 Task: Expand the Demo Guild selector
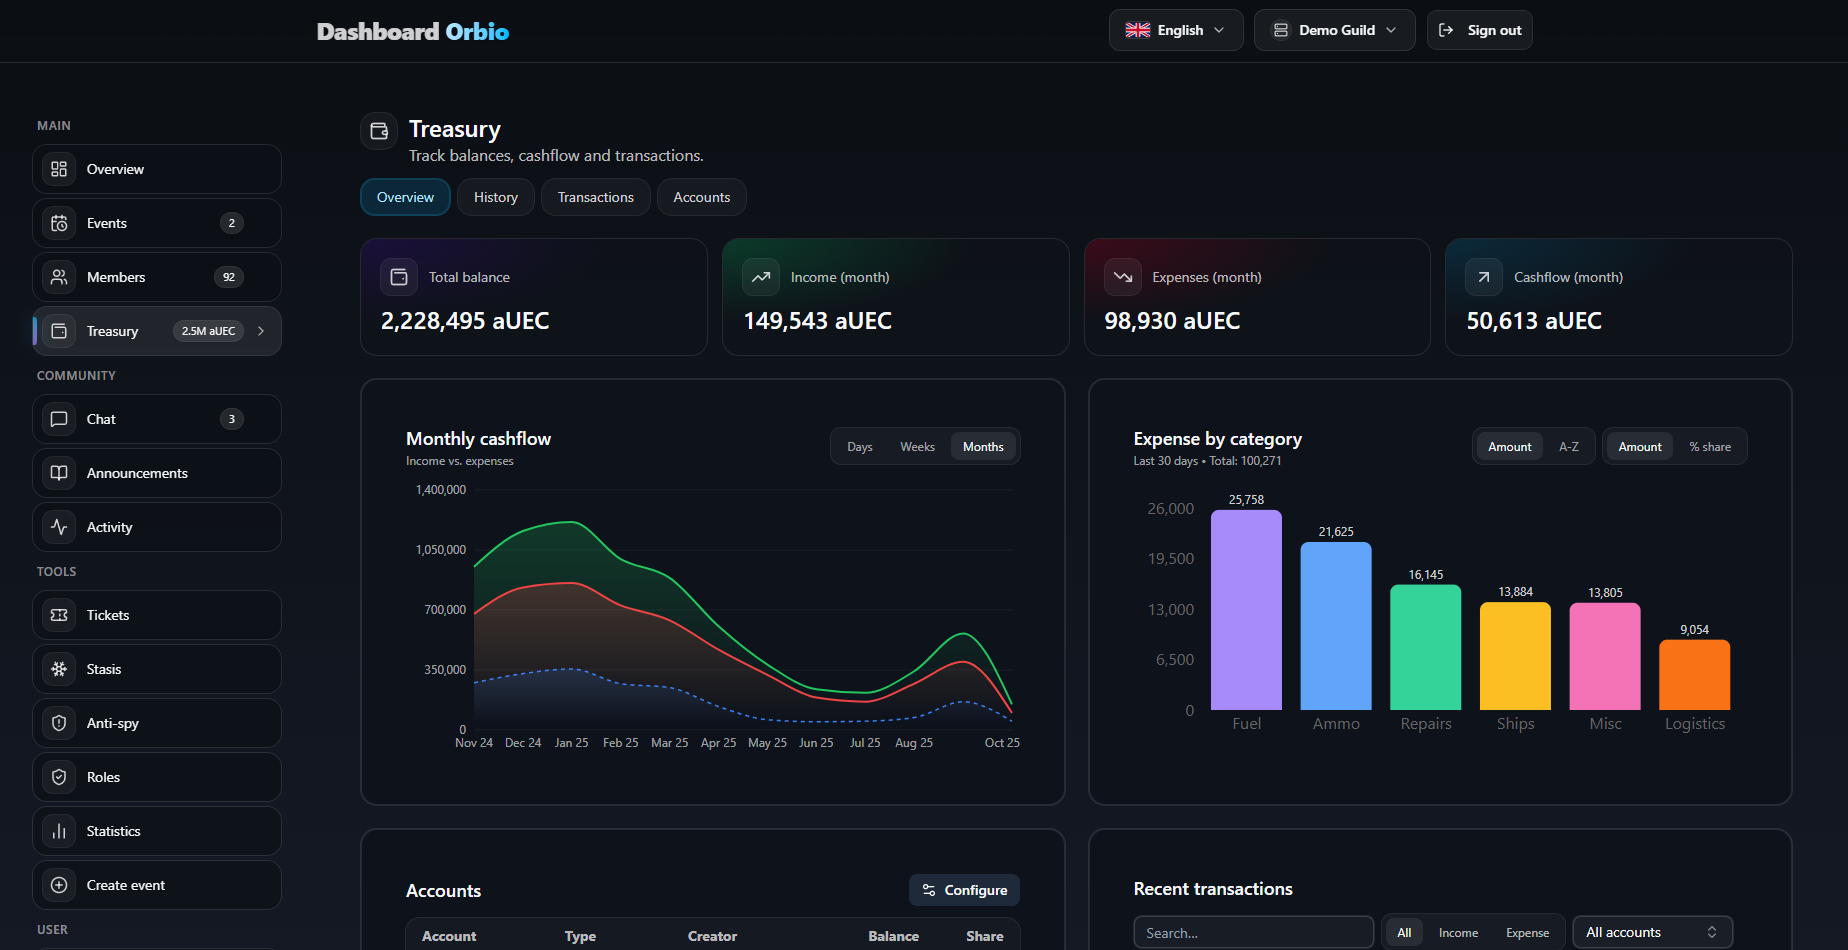point(1334,30)
